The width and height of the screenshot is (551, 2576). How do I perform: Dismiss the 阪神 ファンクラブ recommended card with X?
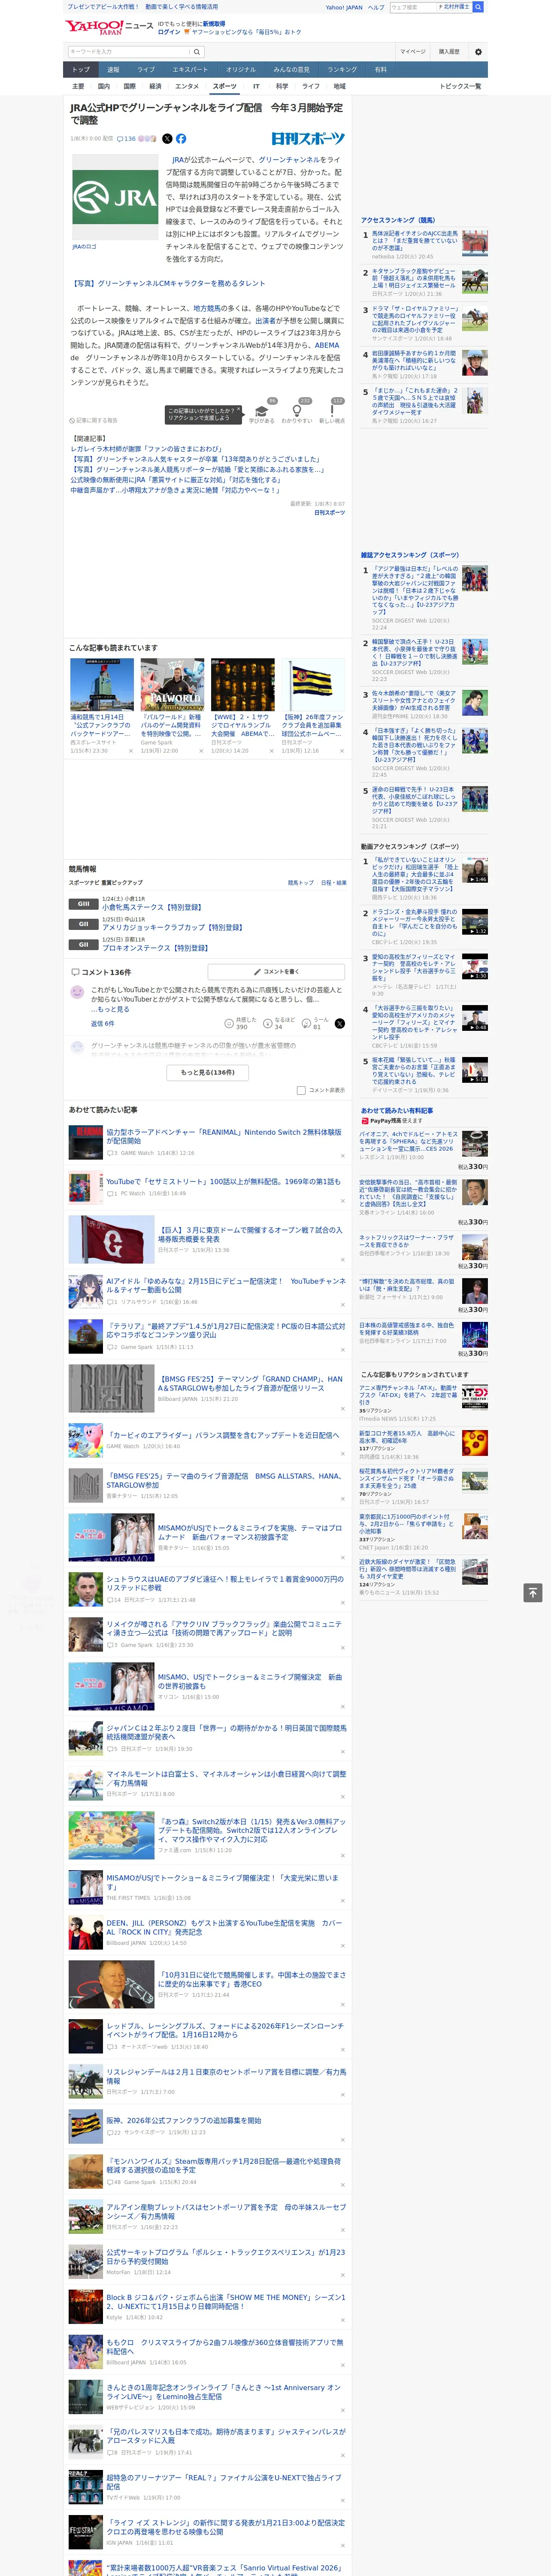(342, 751)
